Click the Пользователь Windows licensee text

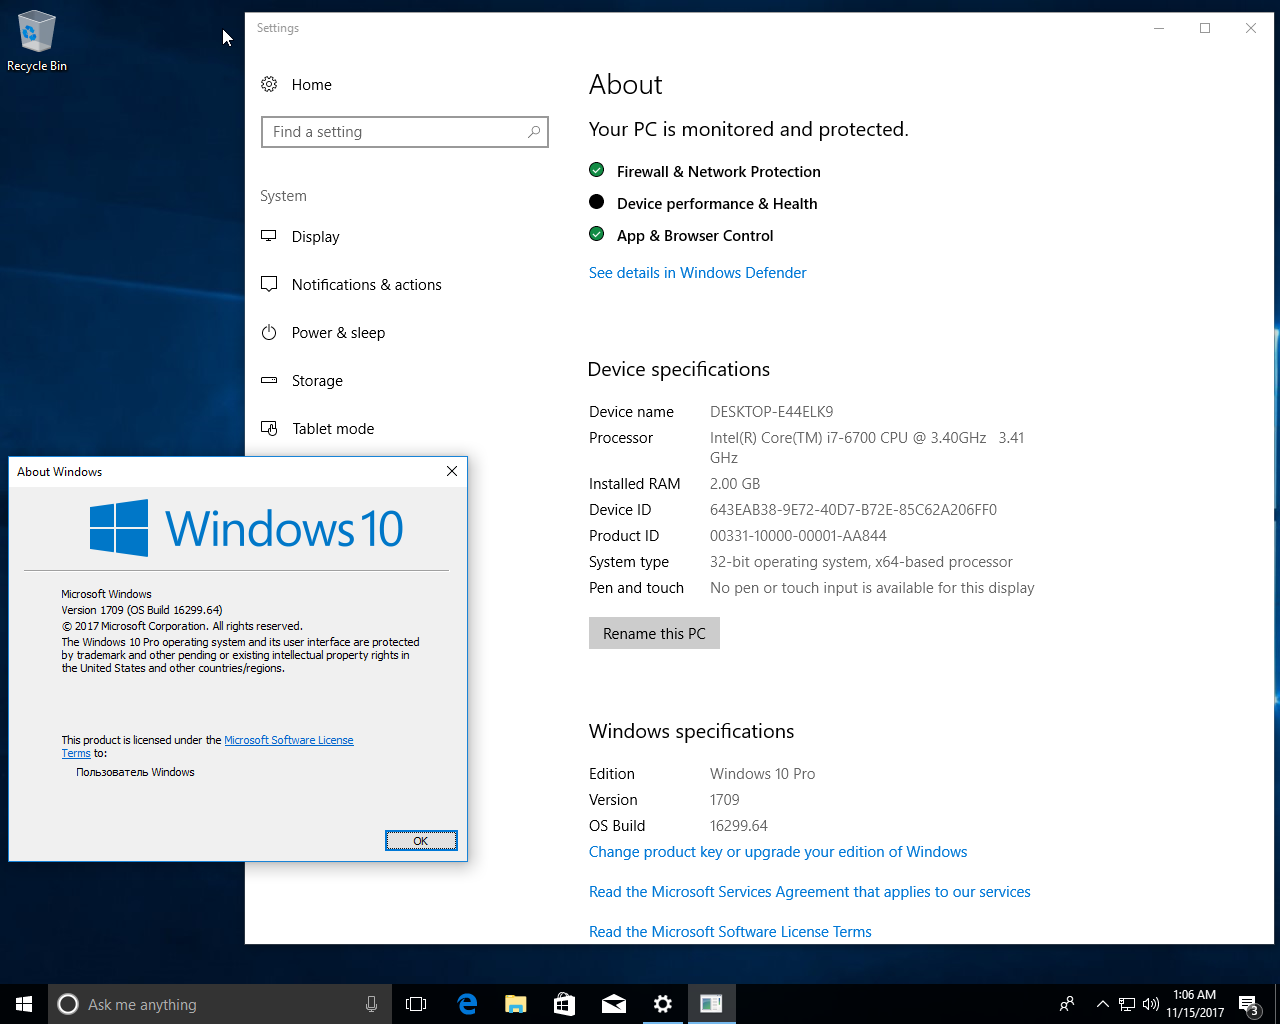[x=135, y=772]
